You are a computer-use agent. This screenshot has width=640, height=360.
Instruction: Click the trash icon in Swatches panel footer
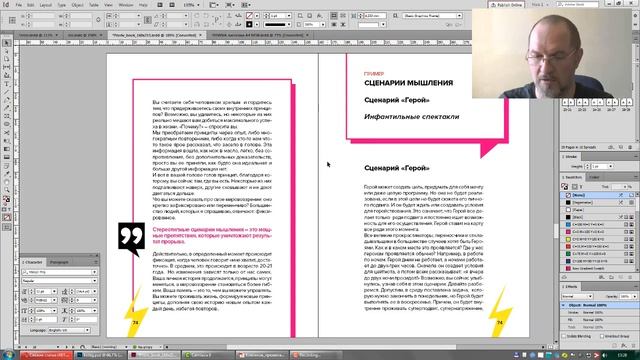tap(630, 277)
